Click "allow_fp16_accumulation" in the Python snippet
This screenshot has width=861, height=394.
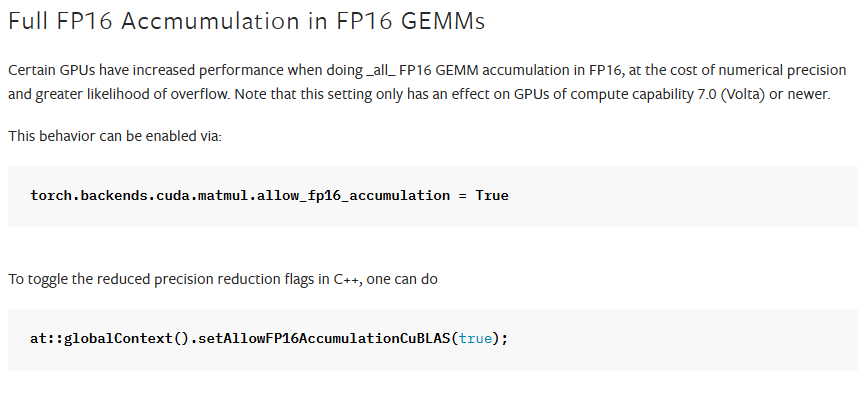pos(353,195)
